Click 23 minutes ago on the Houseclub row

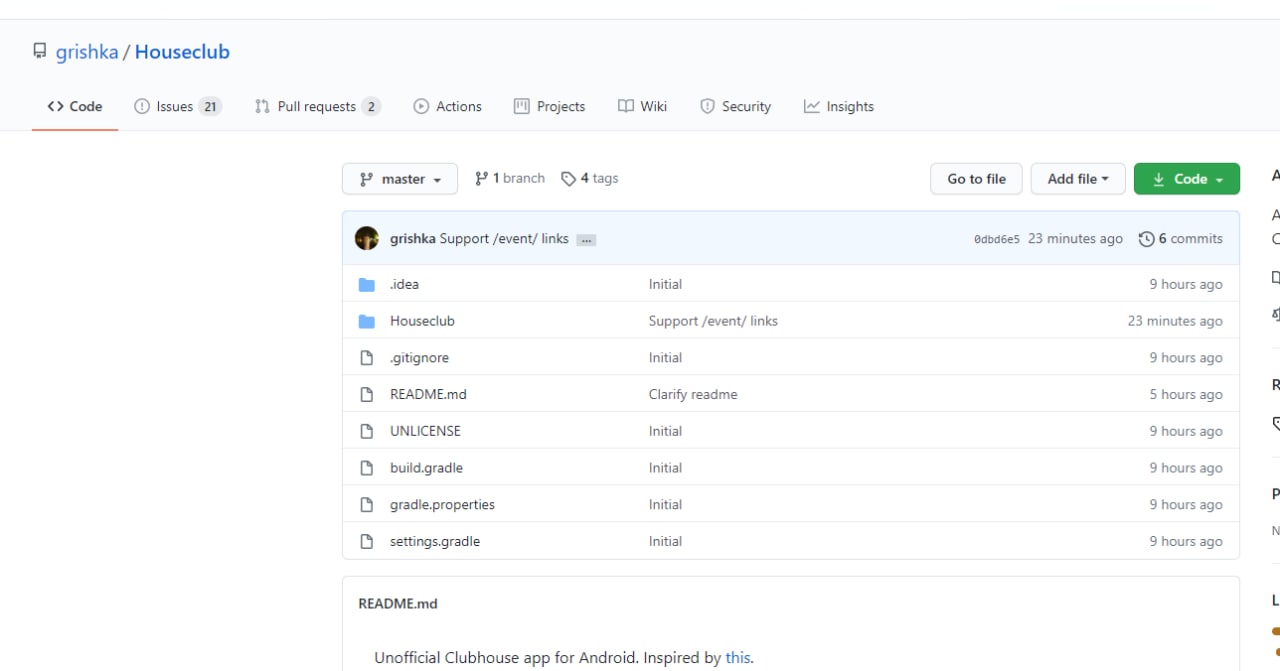pyautogui.click(x=1175, y=321)
